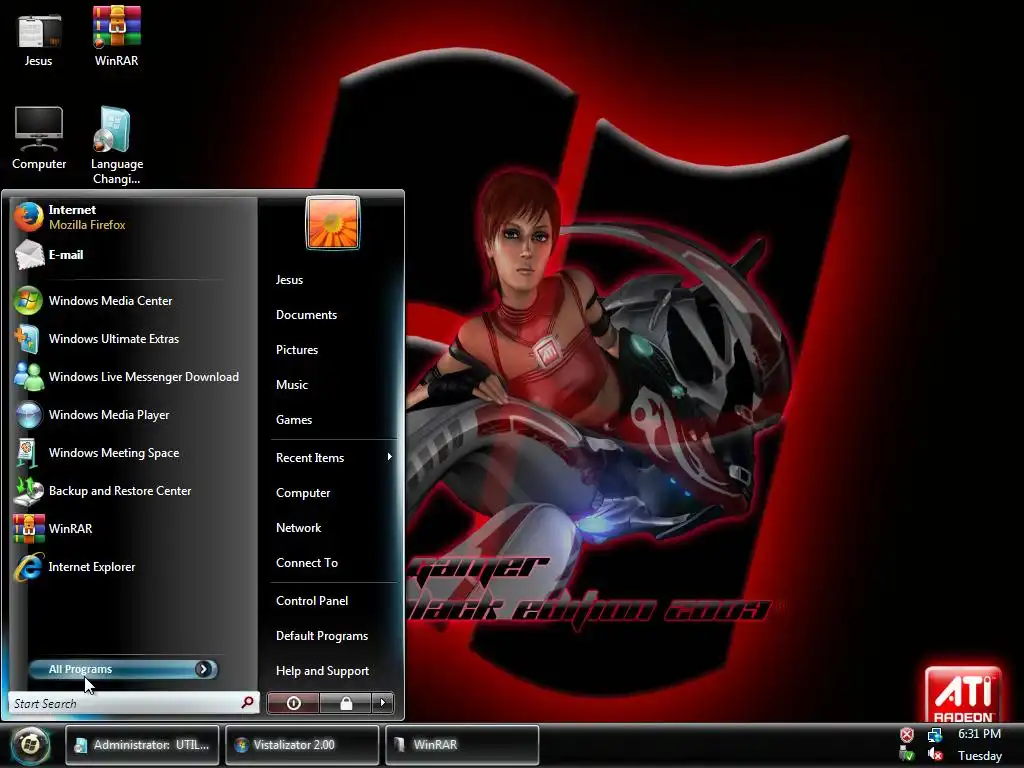Click the taskbar clock showing 6:31 PM
This screenshot has width=1024, height=768.
pyautogui.click(x=980, y=734)
